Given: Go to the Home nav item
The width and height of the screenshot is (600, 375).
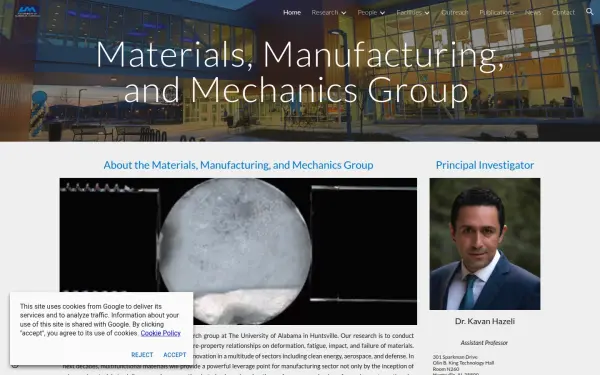Looking at the screenshot, I should coord(292,12).
